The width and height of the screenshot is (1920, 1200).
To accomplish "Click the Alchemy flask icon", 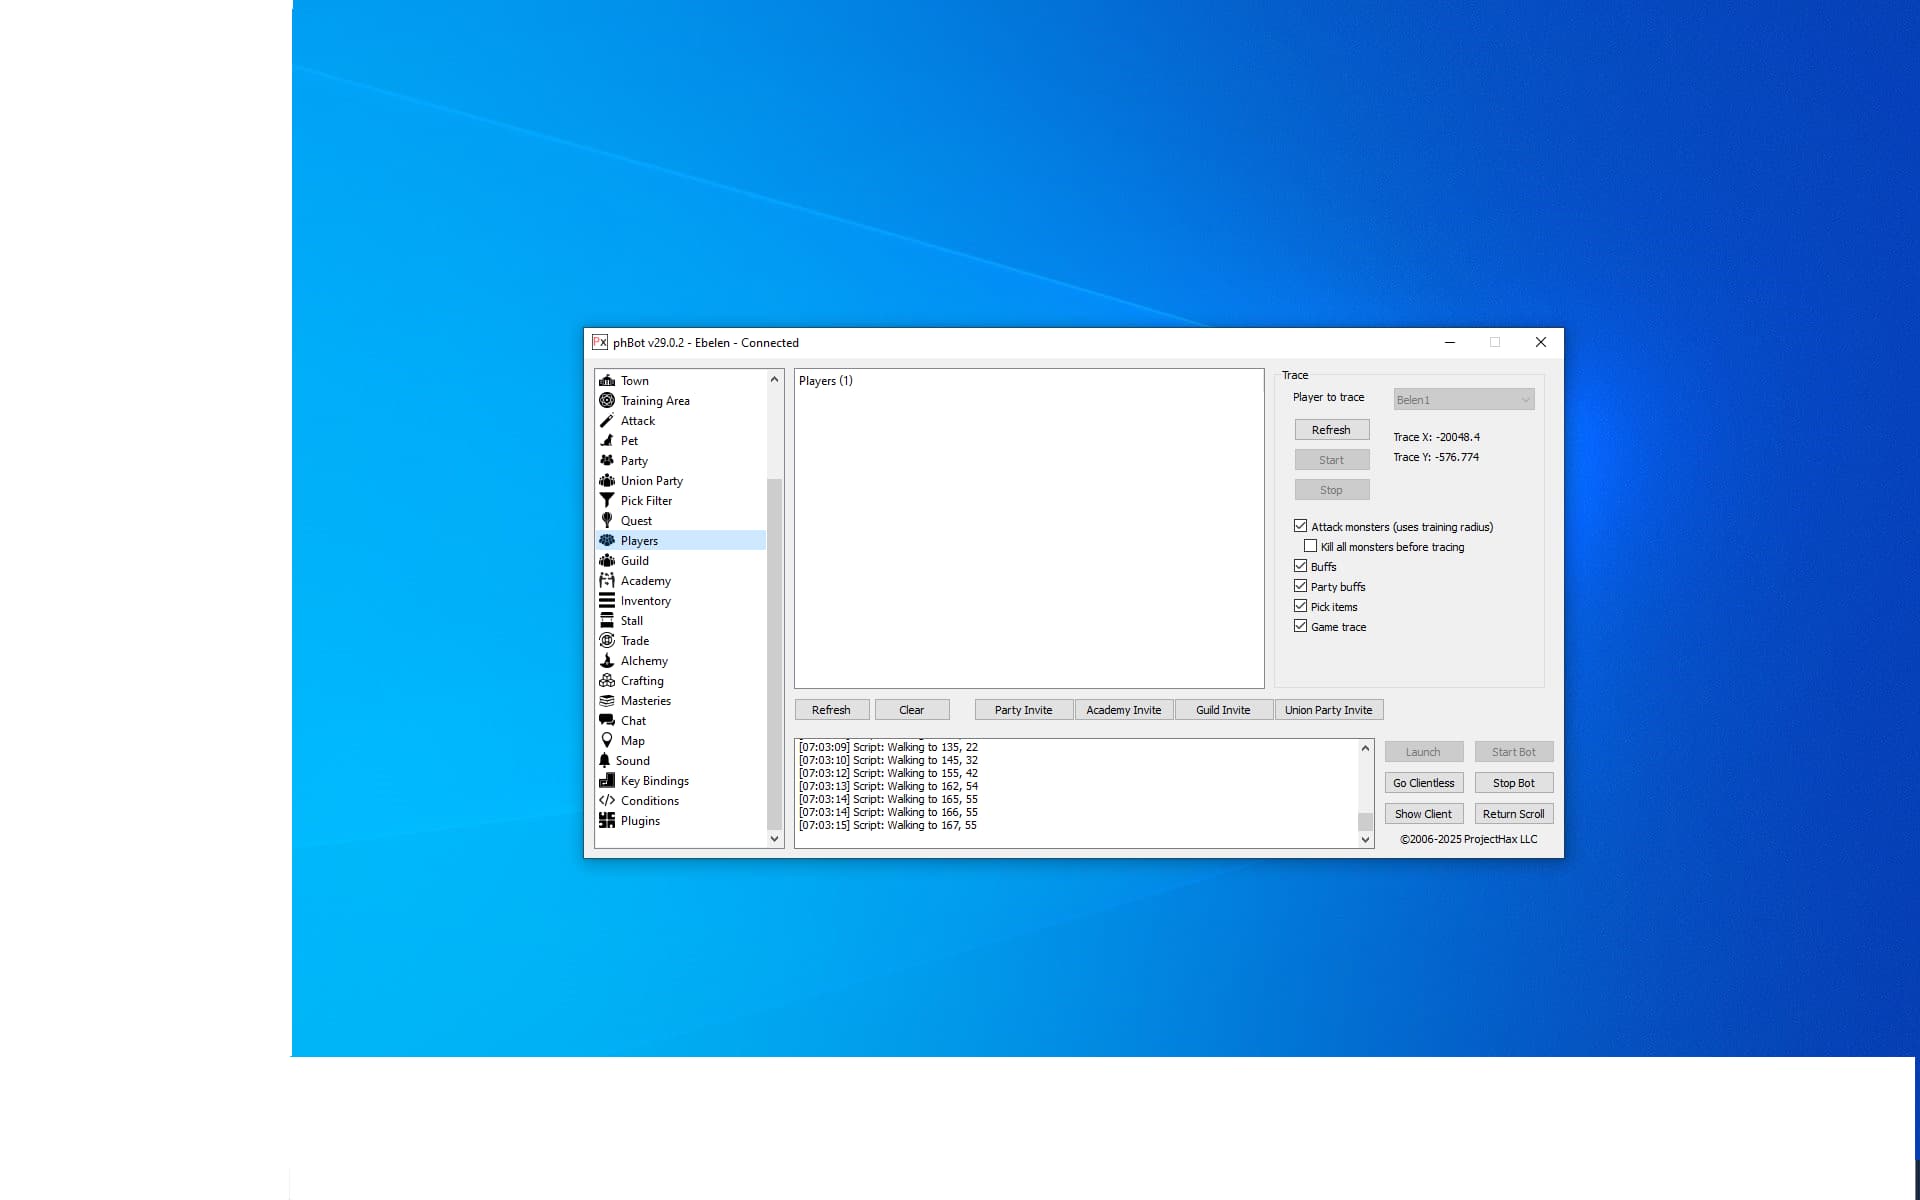I will [607, 661].
